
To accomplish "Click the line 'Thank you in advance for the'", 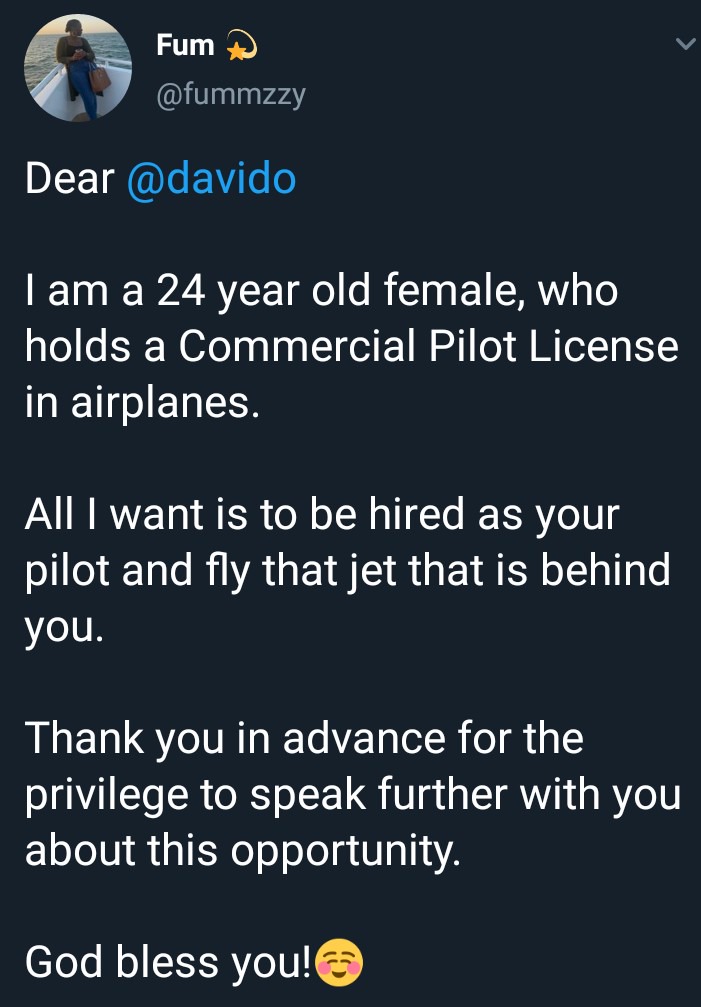I will pos(304,738).
